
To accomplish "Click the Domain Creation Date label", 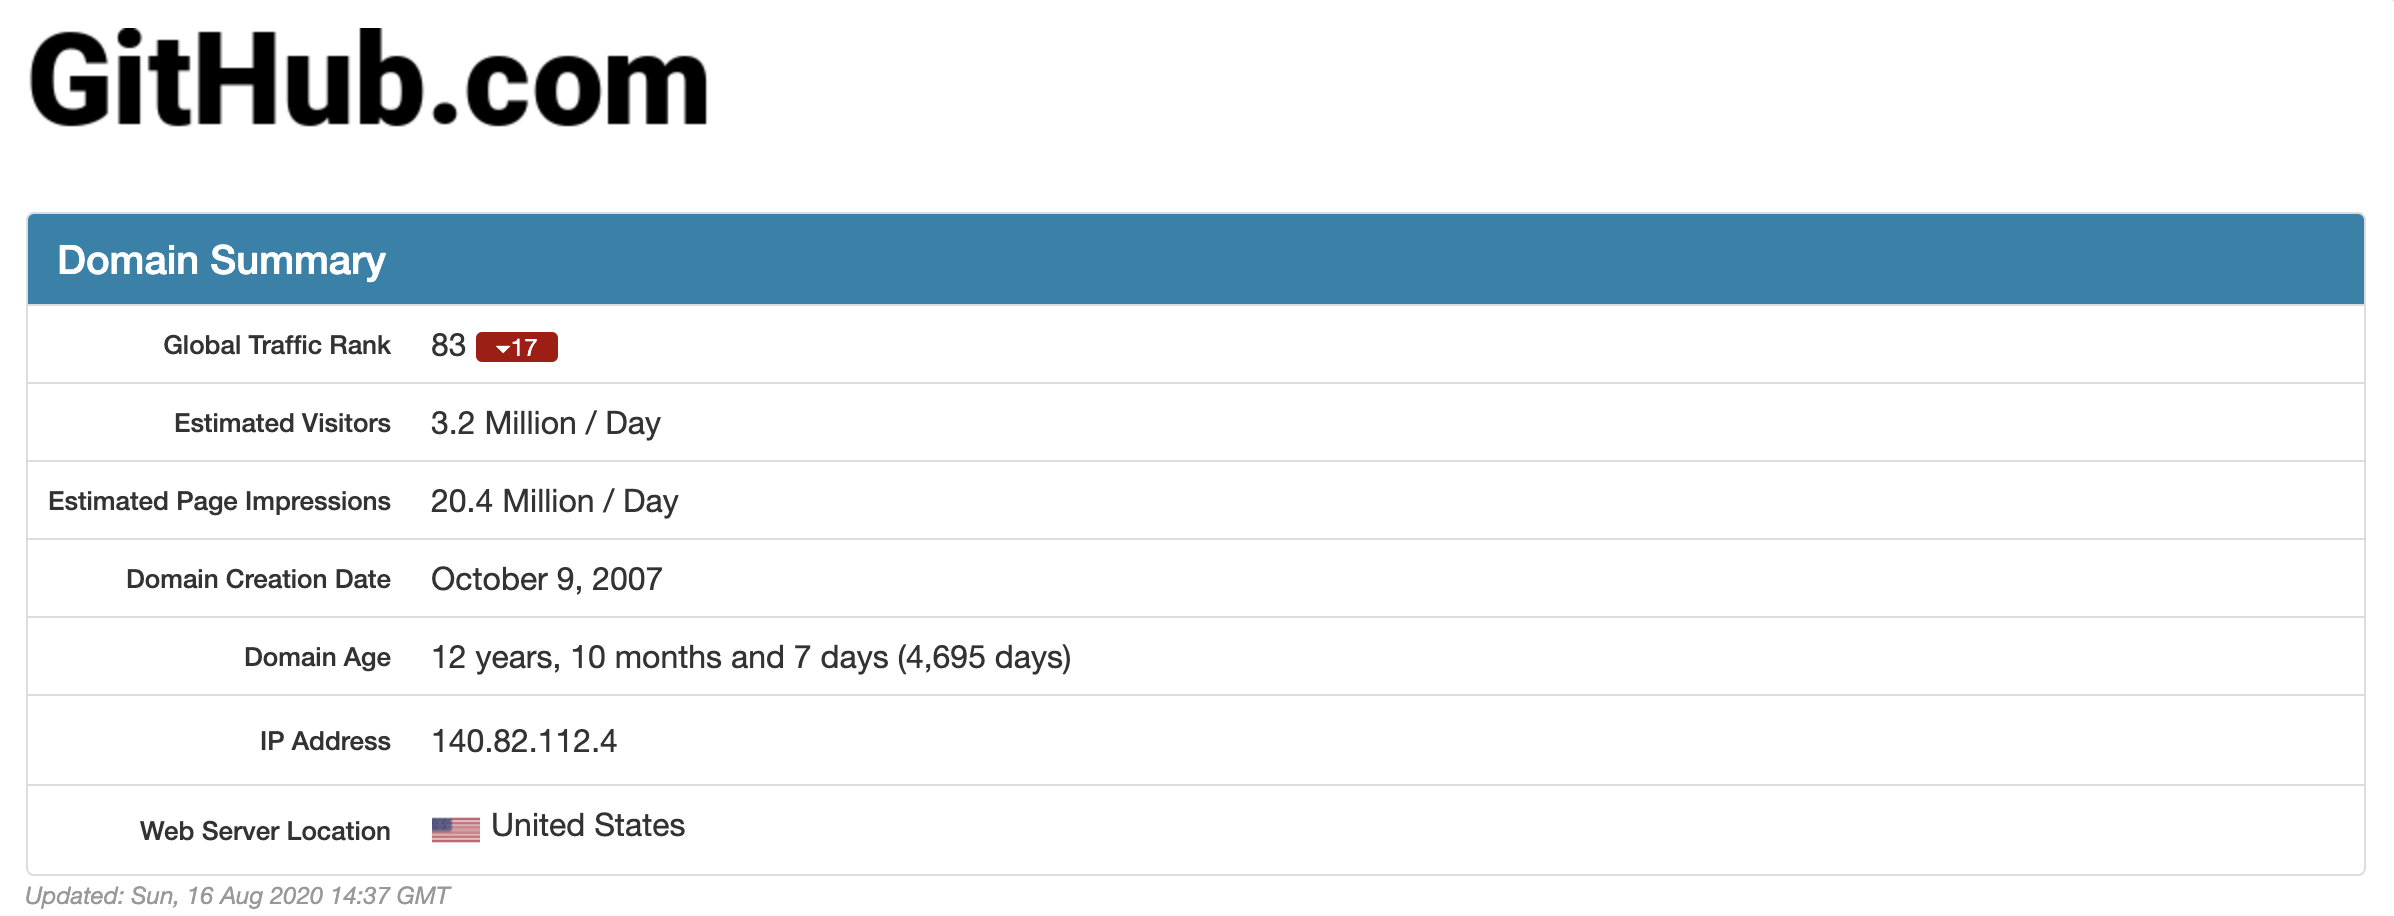I will coord(258,579).
